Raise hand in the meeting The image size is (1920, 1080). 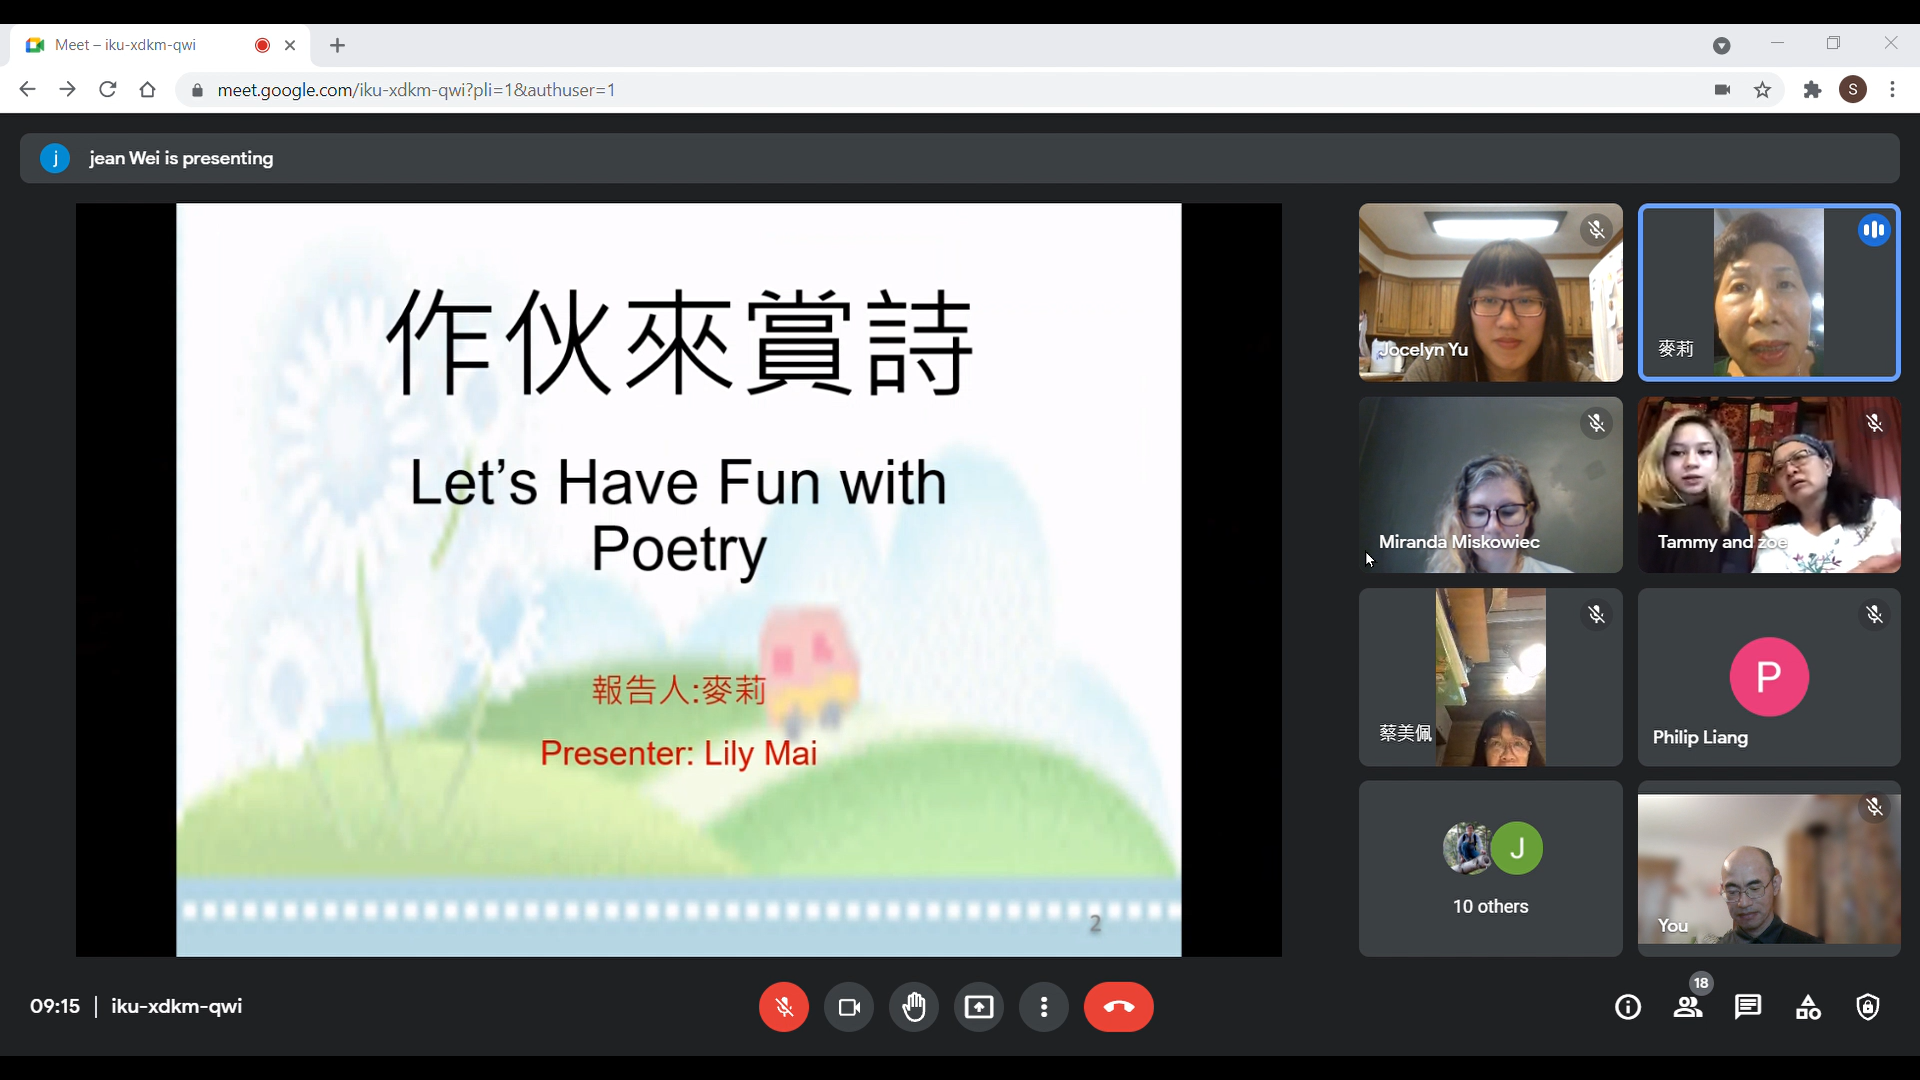click(x=914, y=1007)
